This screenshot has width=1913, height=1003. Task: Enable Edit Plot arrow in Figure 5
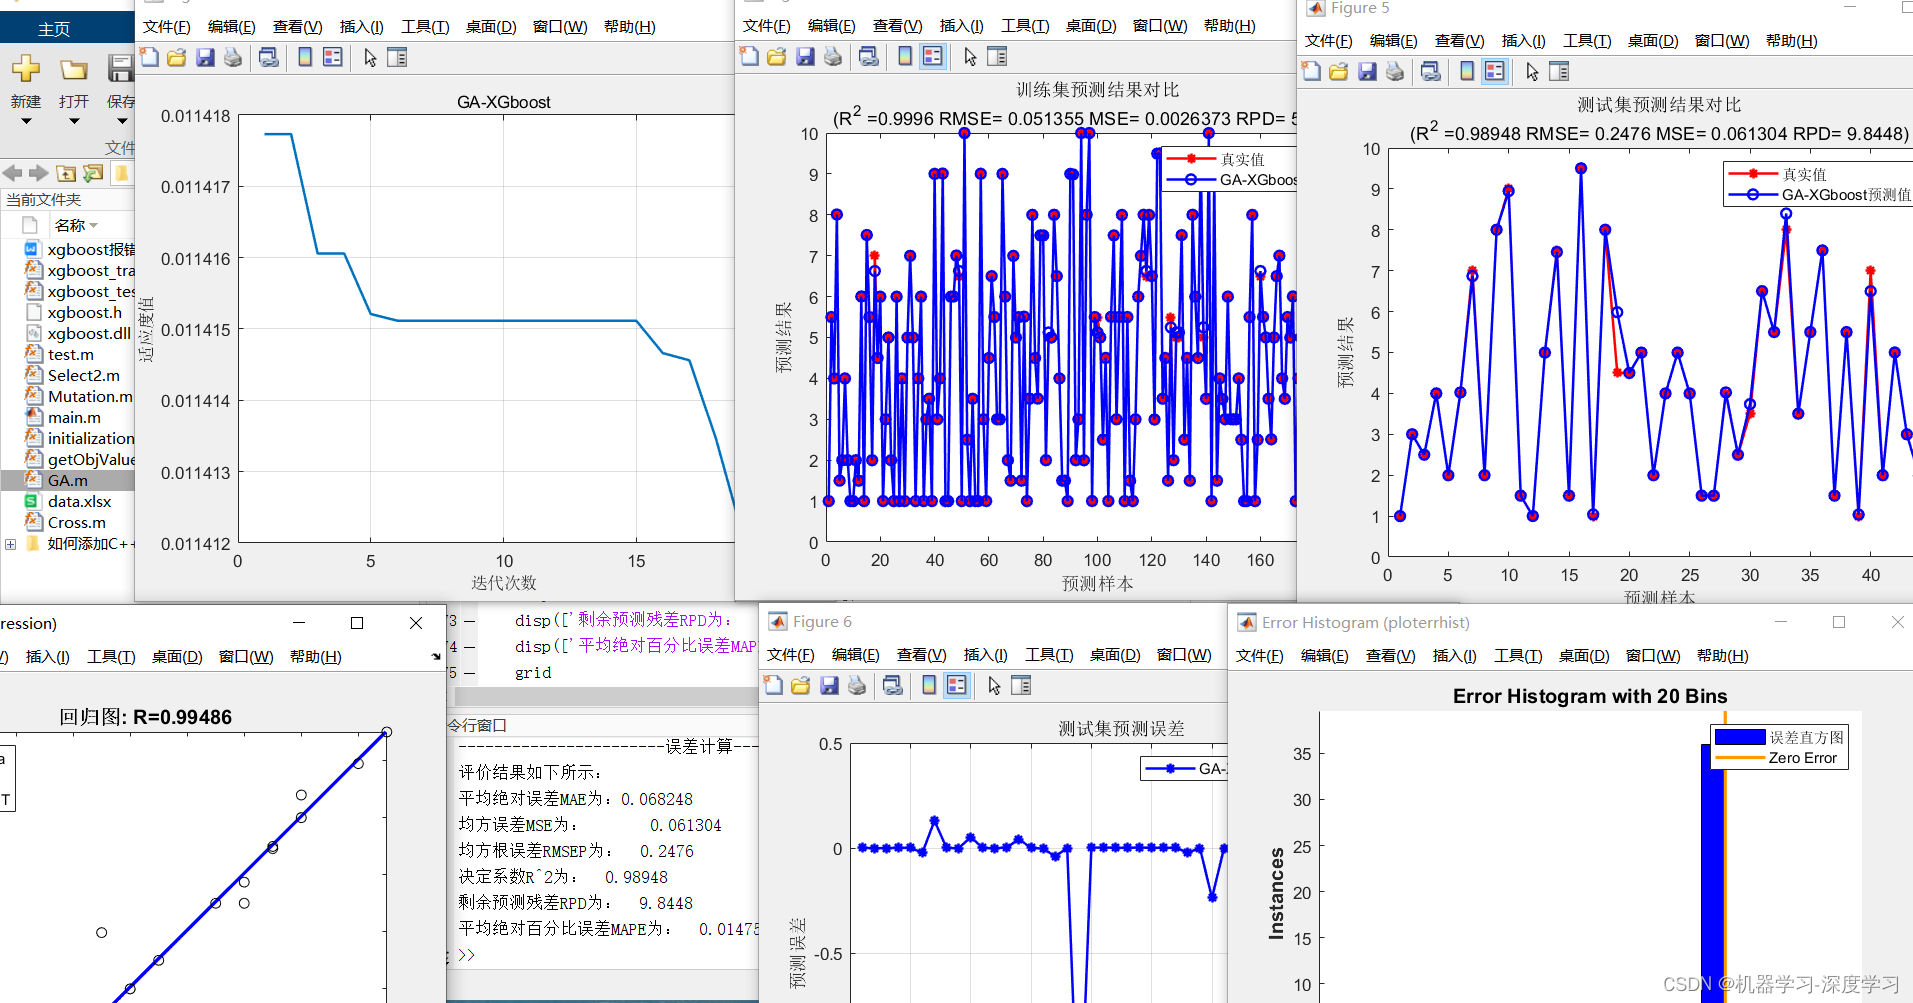1532,71
